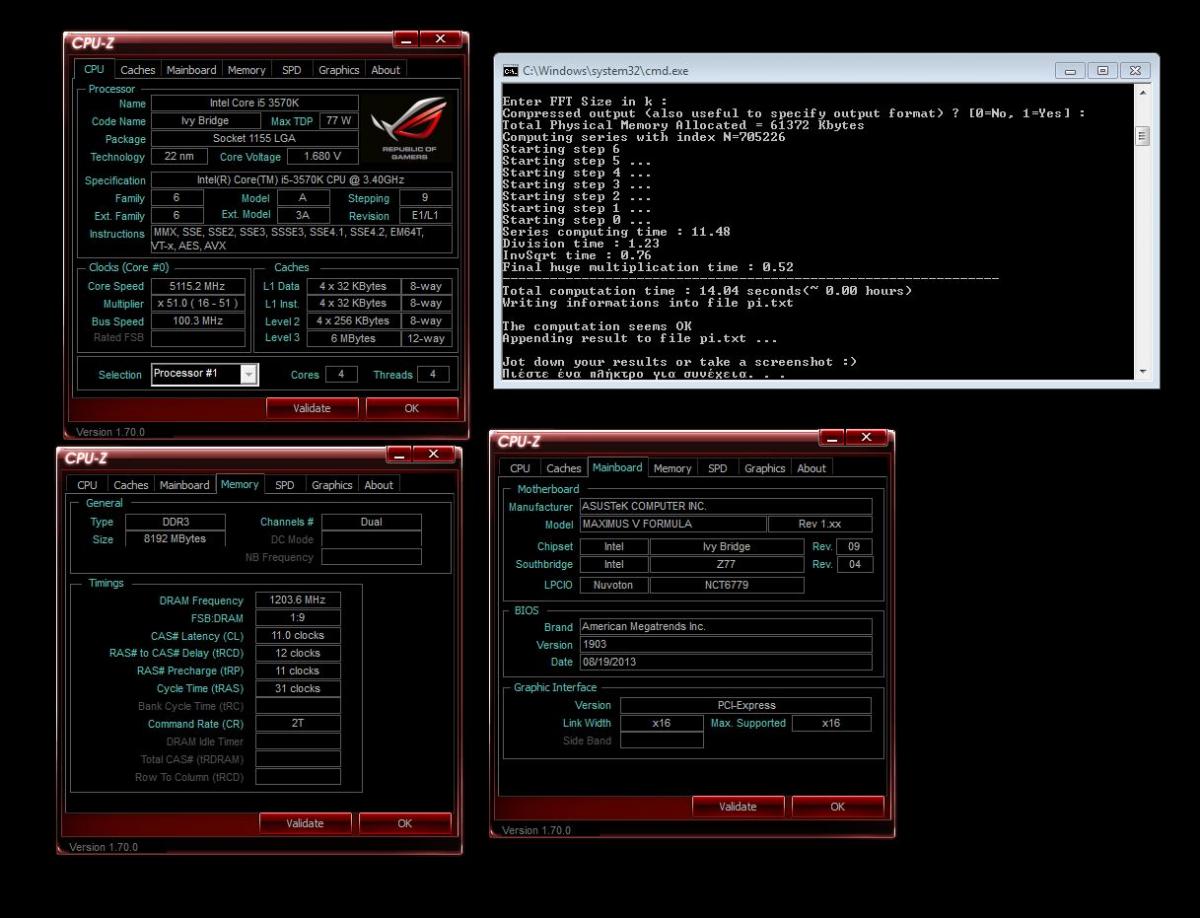Viewport: 1200px width, 918px height.
Task: Click the Socket 1155 LGA package field
Action: click(255, 139)
